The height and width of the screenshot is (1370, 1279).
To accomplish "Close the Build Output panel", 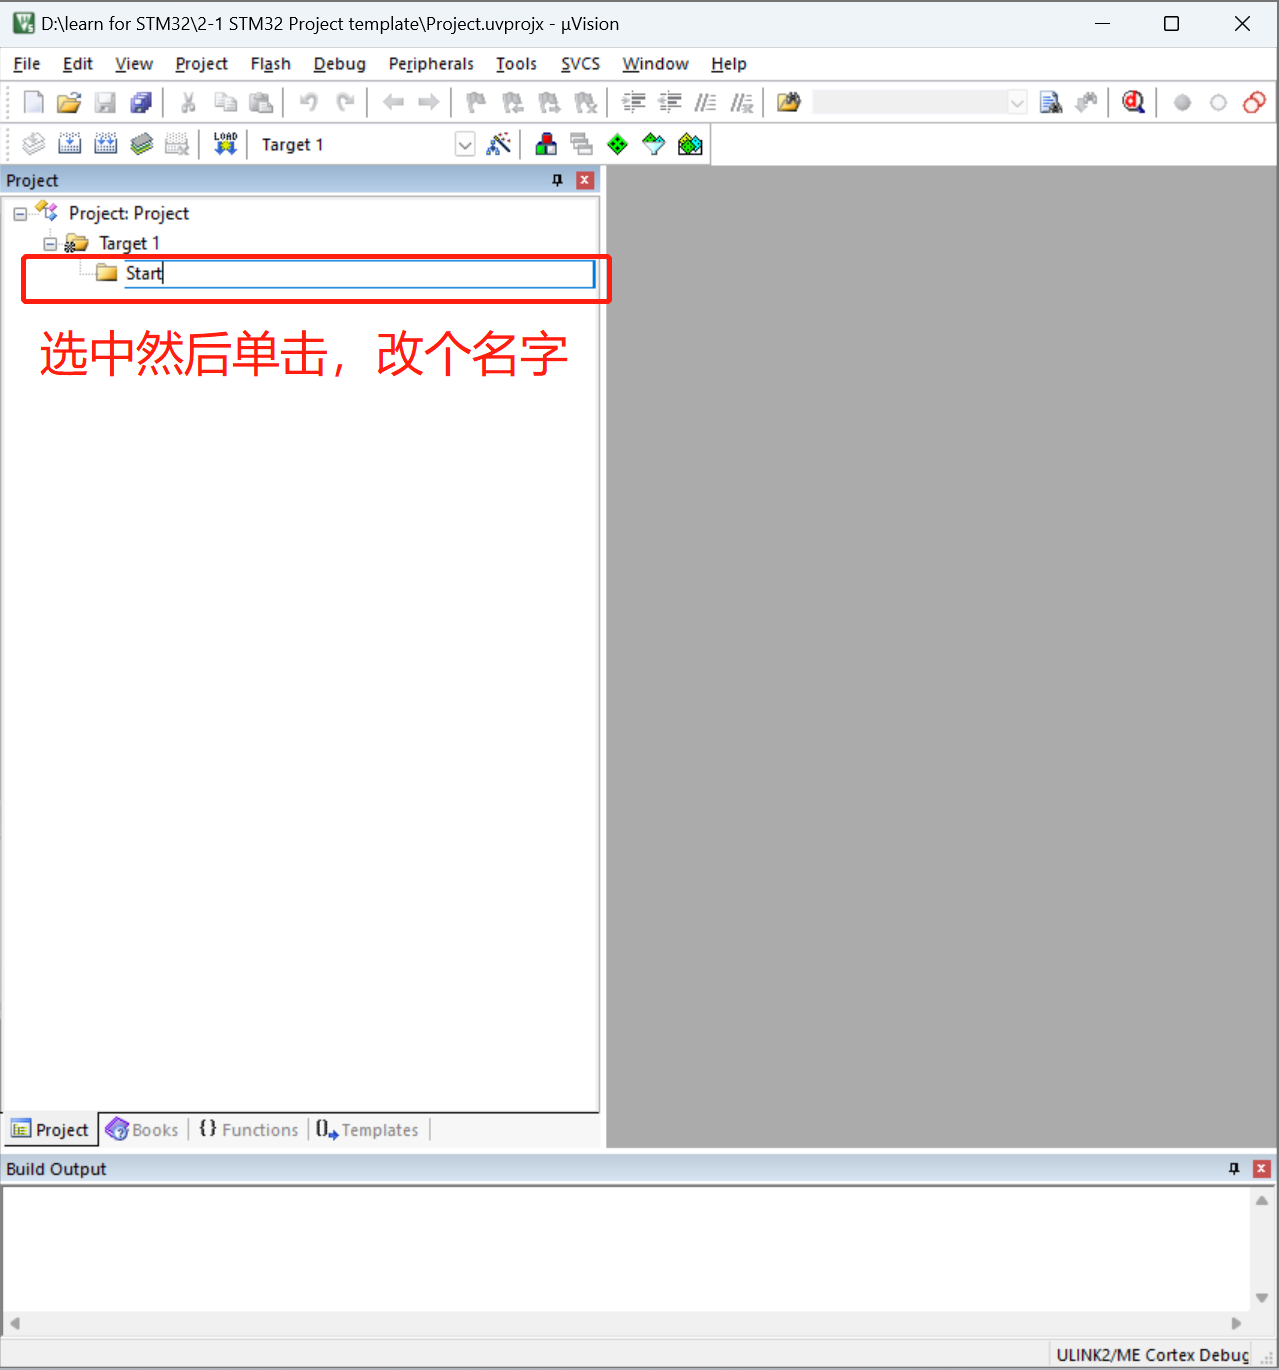I will tap(1262, 1168).
